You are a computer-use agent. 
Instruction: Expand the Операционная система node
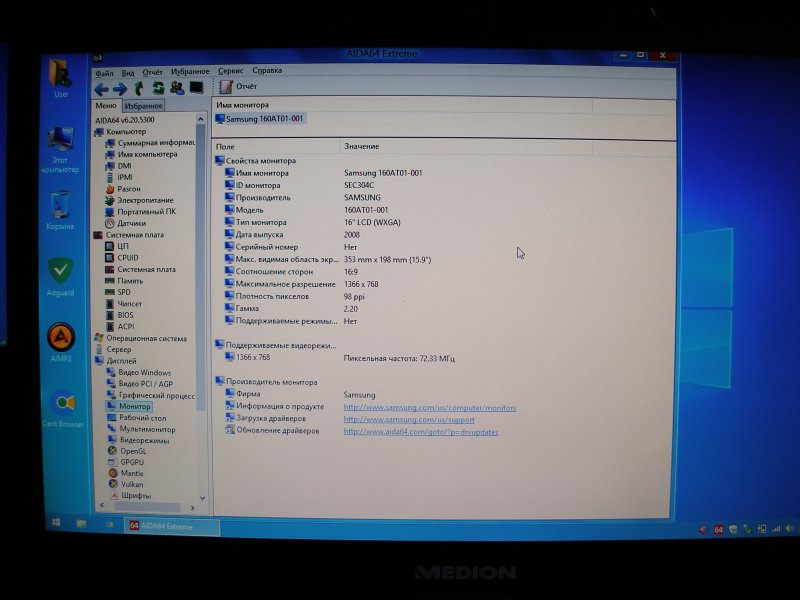click(x=98, y=338)
